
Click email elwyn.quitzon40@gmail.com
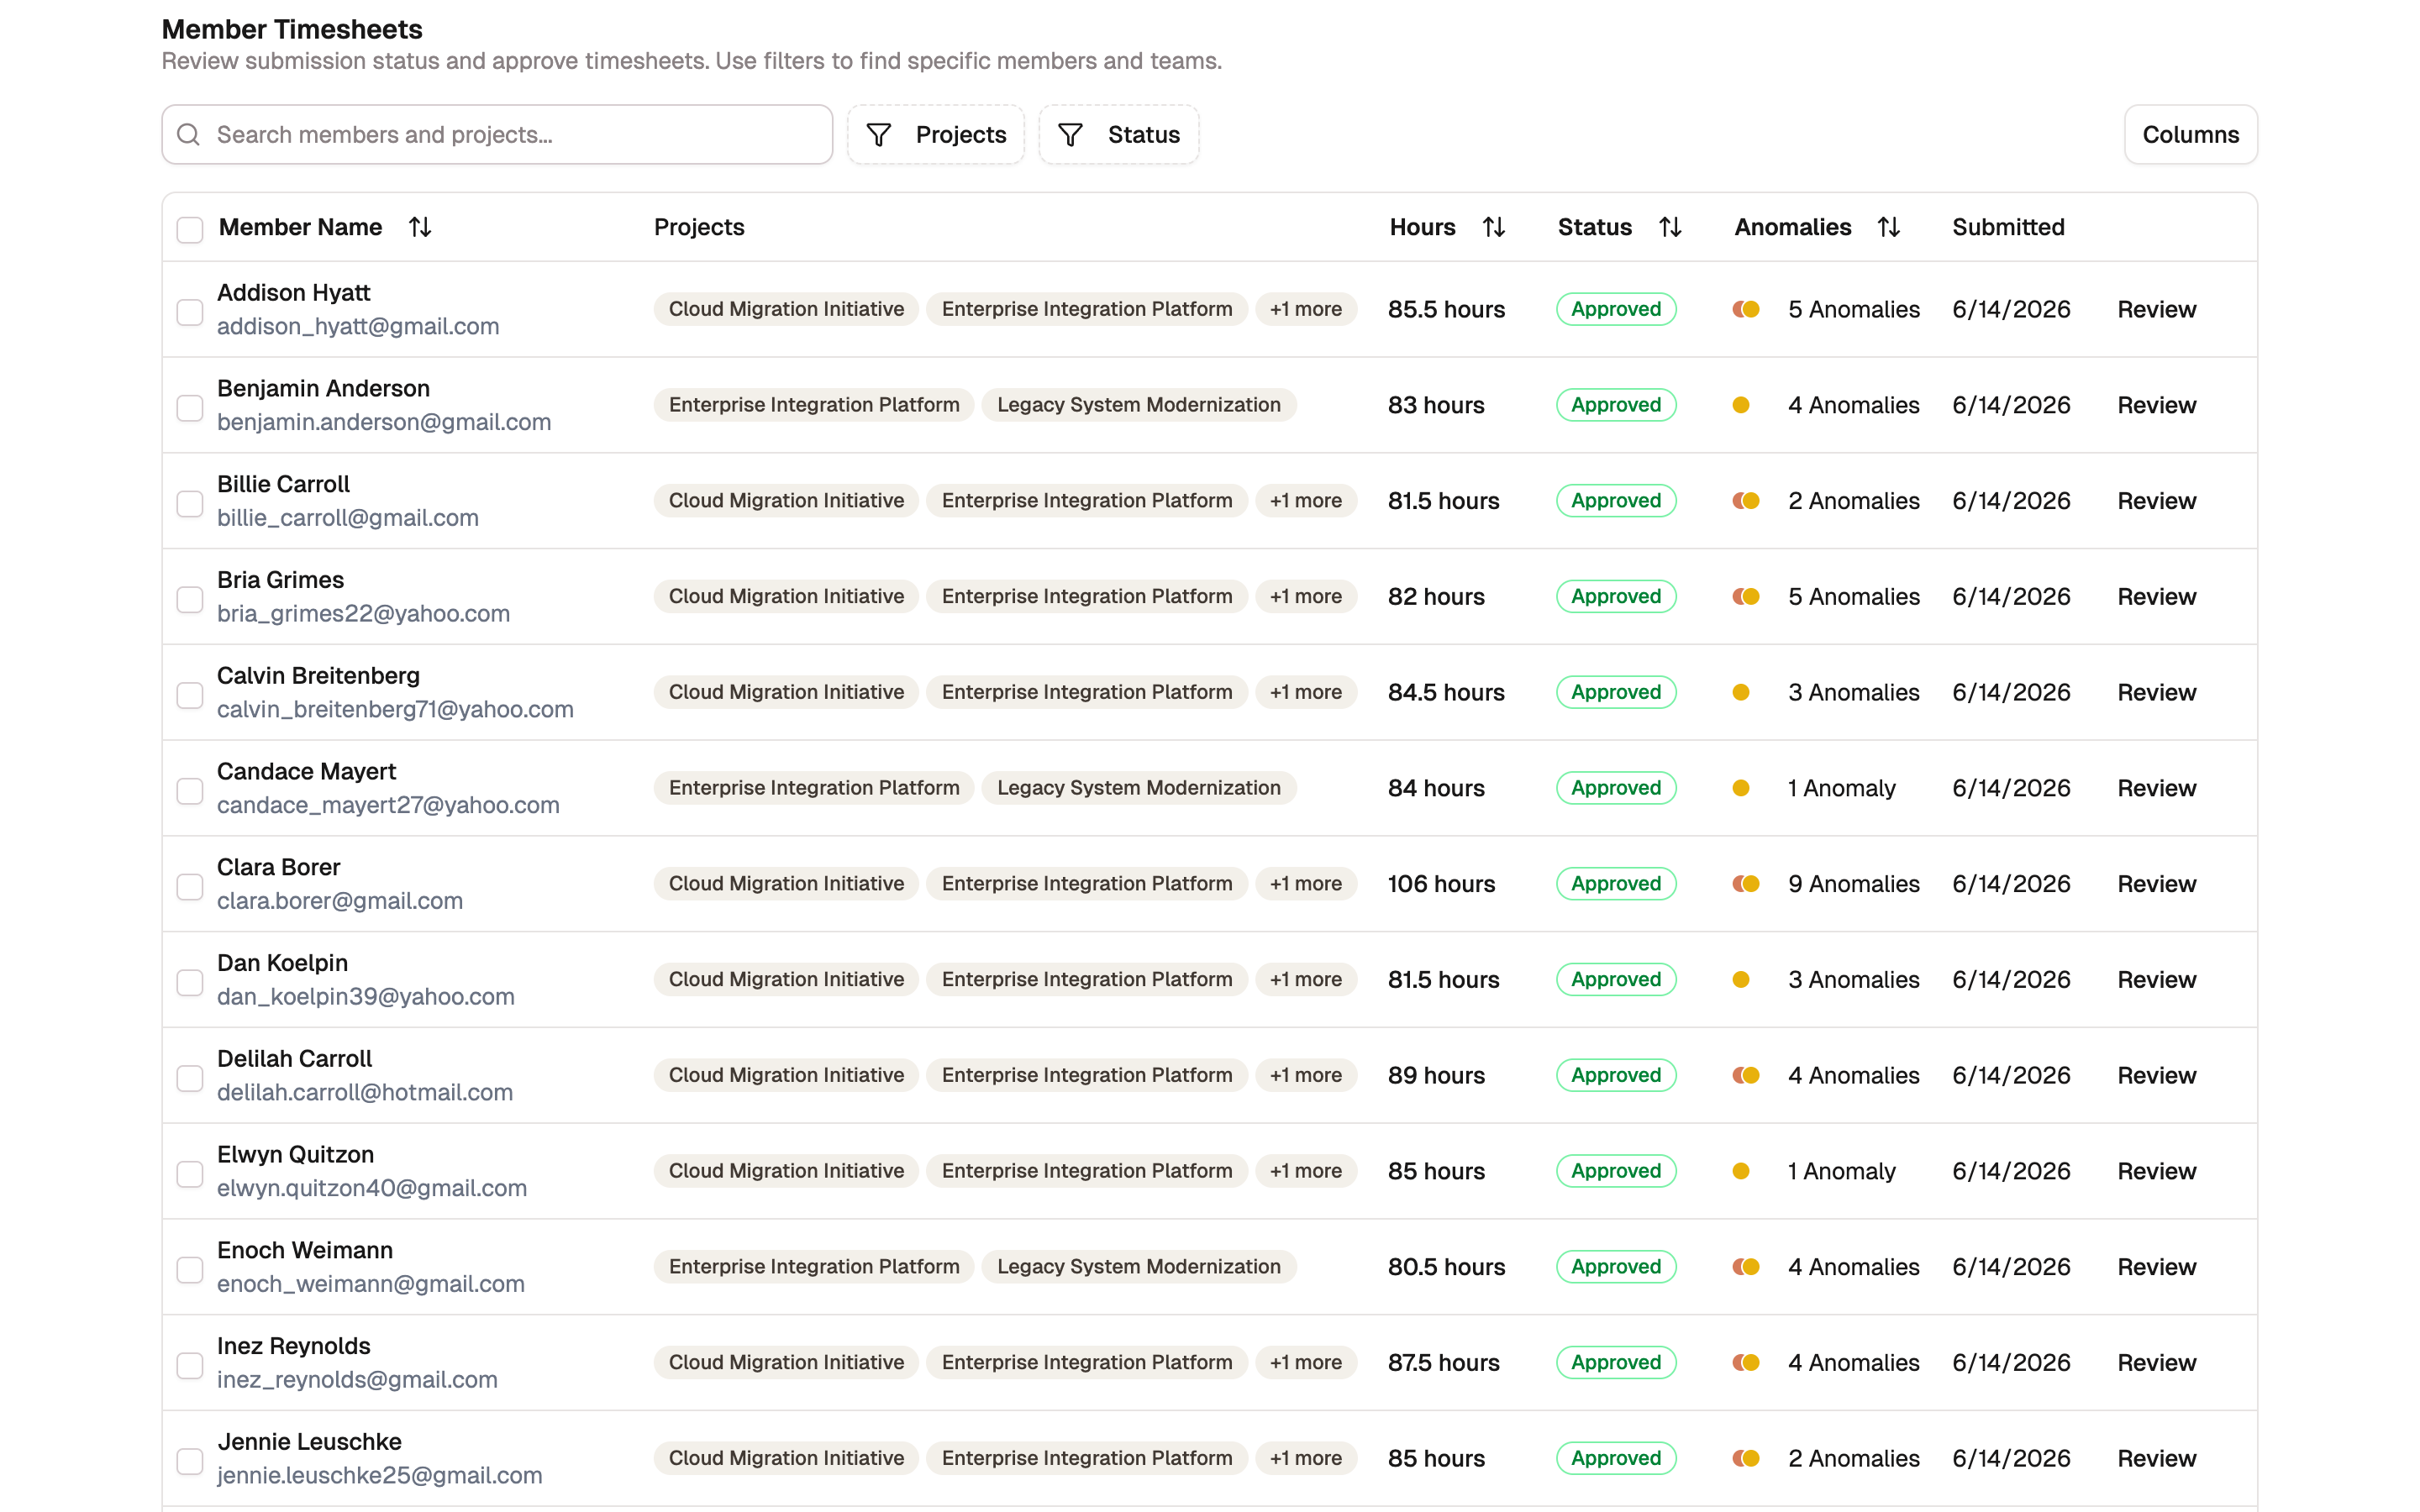[x=372, y=1188]
